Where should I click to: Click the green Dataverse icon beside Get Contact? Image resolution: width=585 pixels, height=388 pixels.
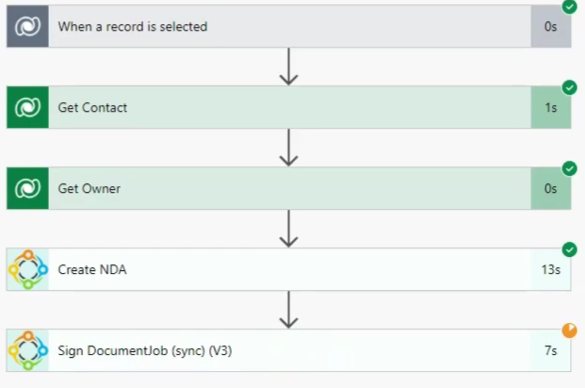[x=28, y=107]
